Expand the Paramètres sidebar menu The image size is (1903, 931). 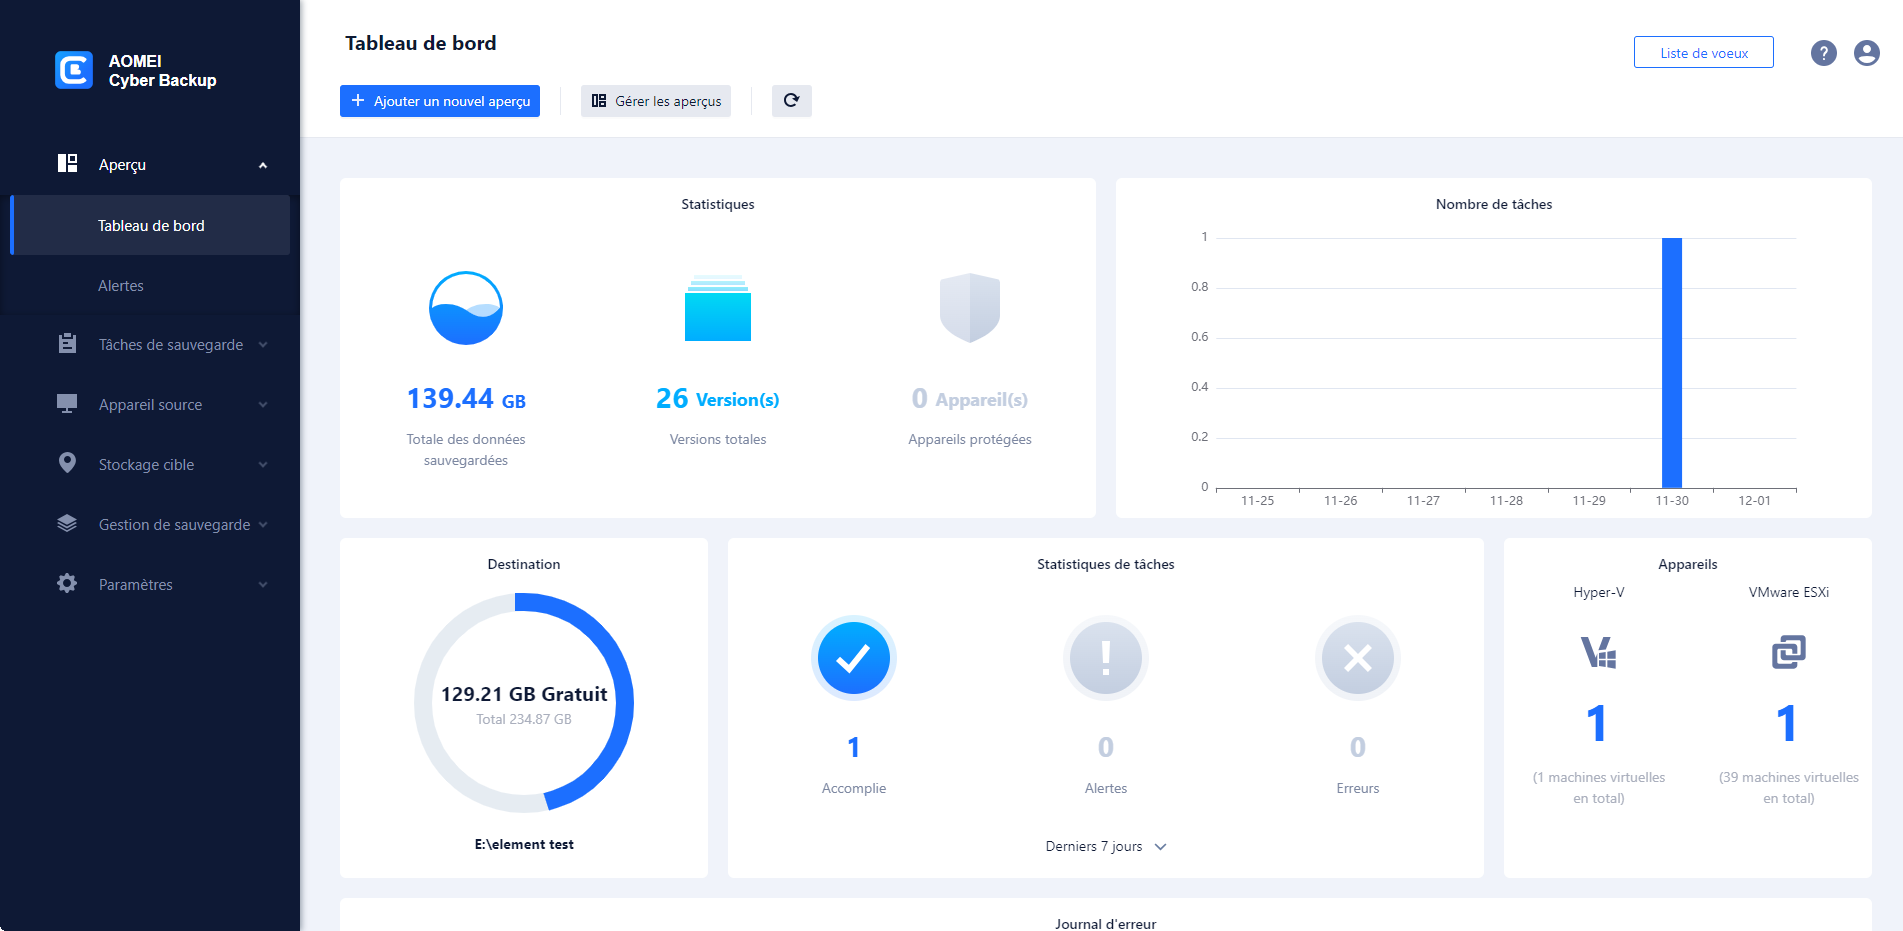[135, 585]
